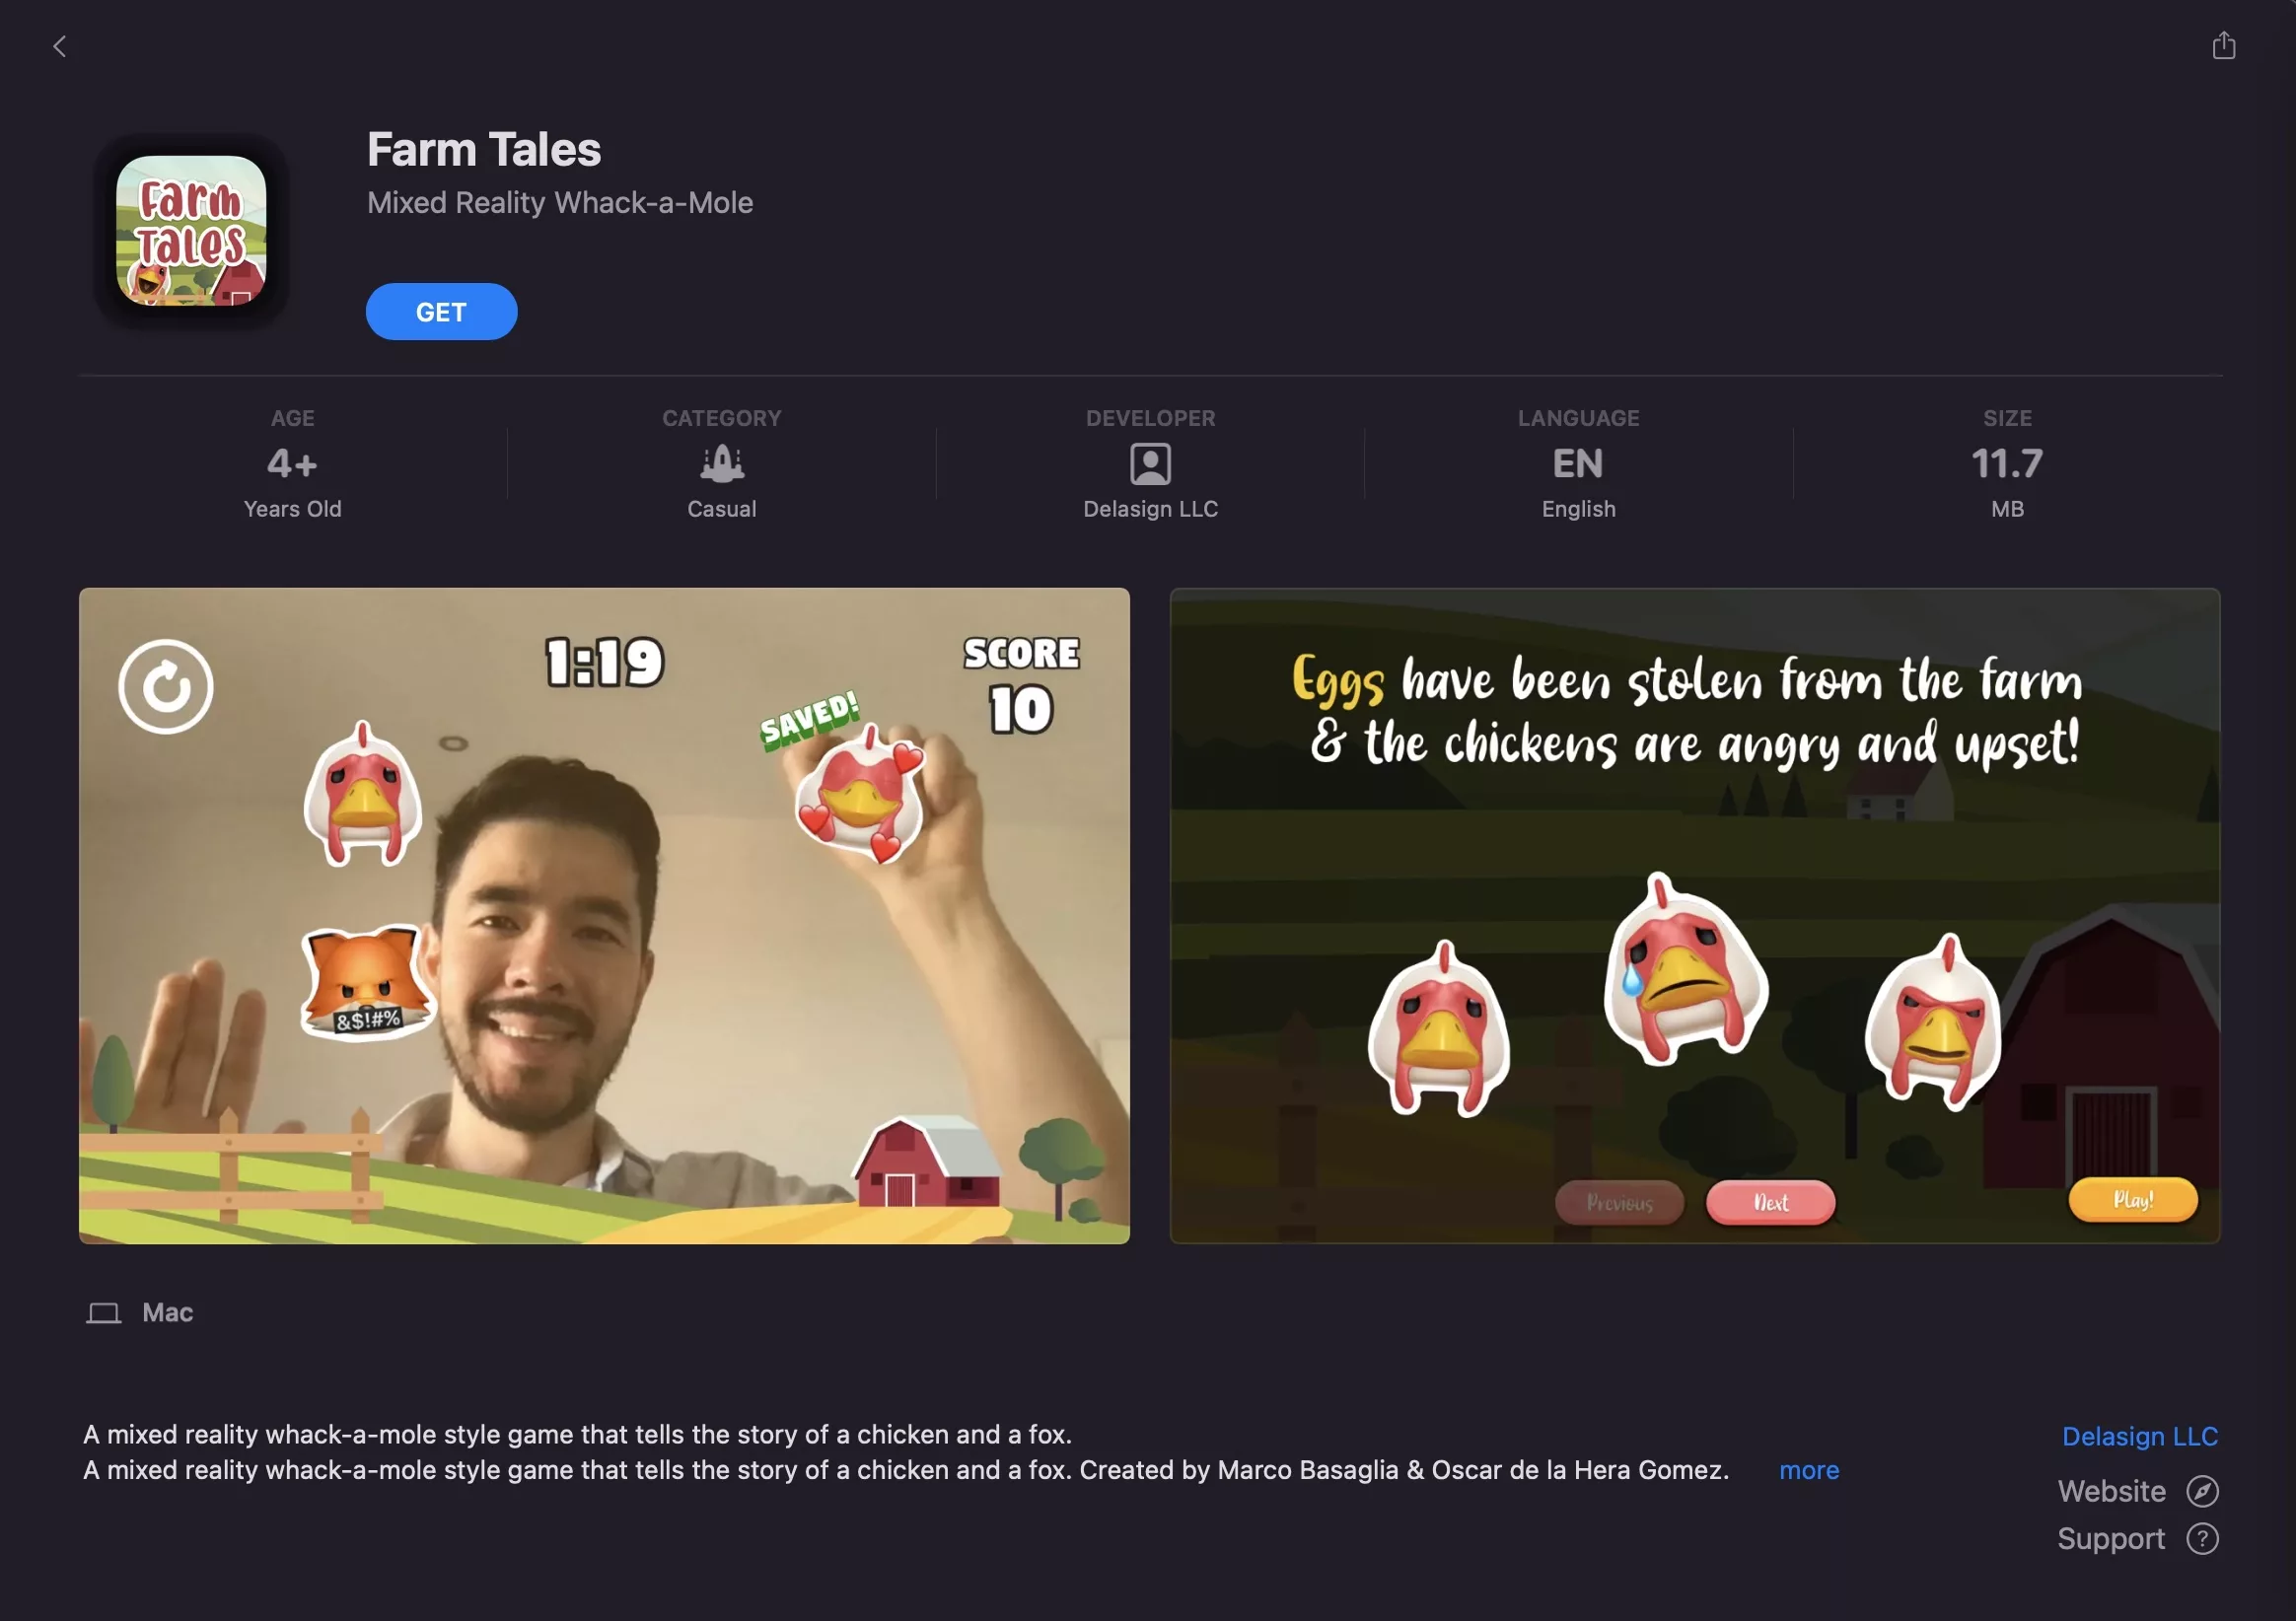Click the Age 4+ rating indicator
The height and width of the screenshot is (1621, 2296).
291,461
